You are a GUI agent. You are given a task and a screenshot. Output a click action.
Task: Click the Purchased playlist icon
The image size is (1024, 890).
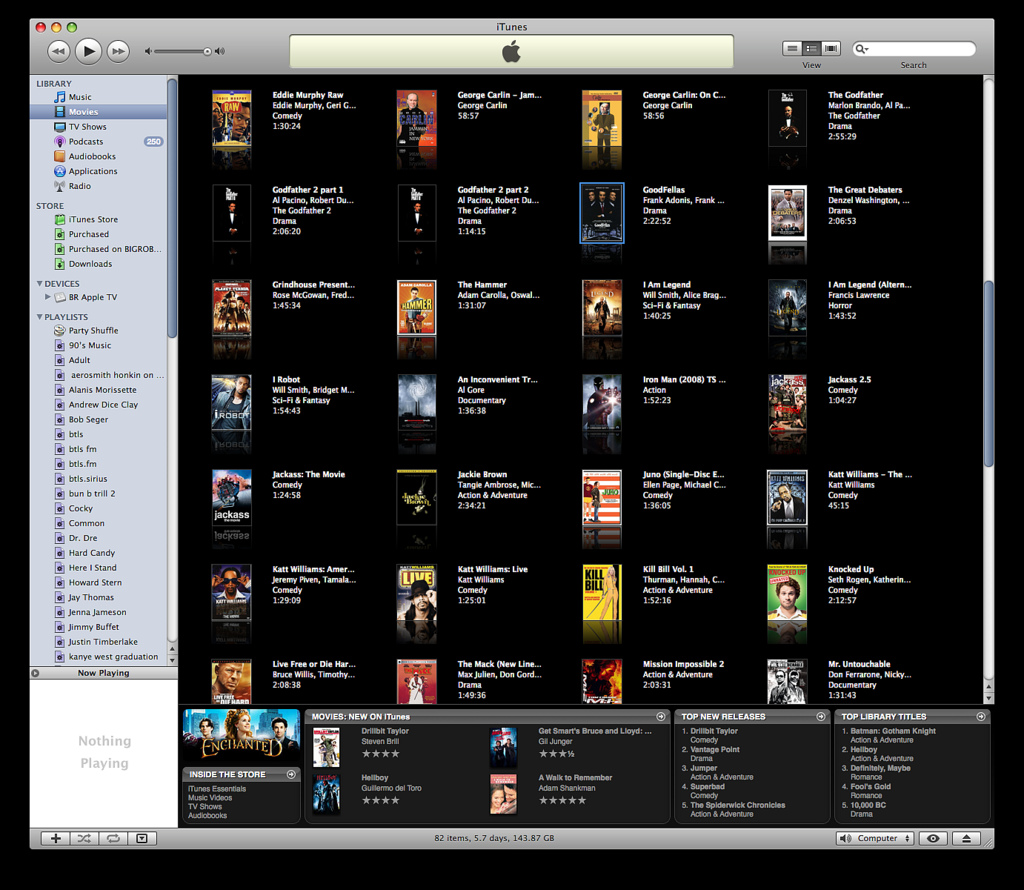[x=59, y=234]
